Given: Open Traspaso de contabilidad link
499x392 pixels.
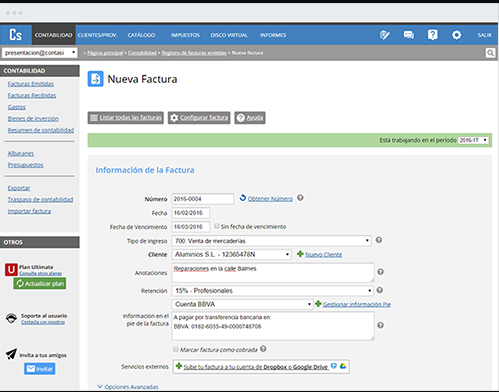Looking at the screenshot, I should coord(40,199).
